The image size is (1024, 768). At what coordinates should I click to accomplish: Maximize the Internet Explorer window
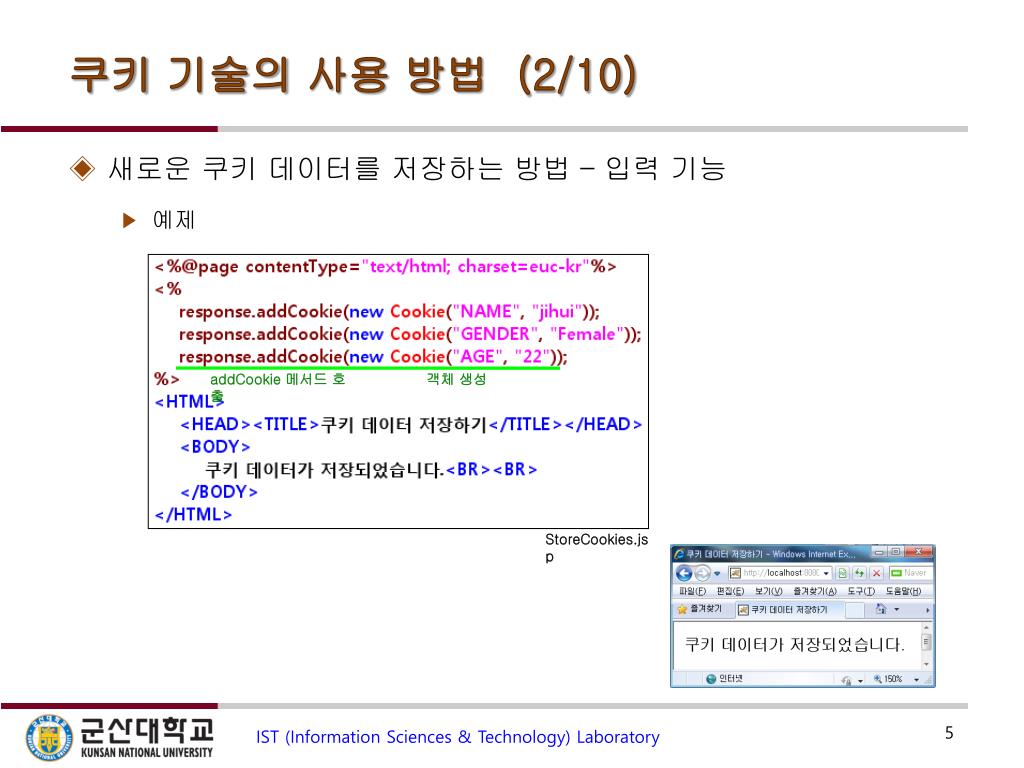pos(896,552)
